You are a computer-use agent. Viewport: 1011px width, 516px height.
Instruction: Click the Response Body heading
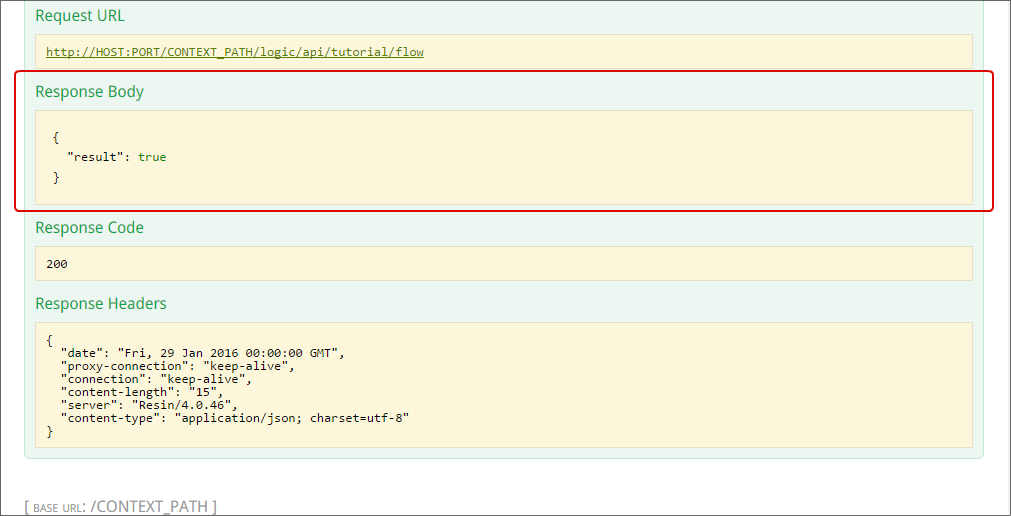click(x=89, y=92)
